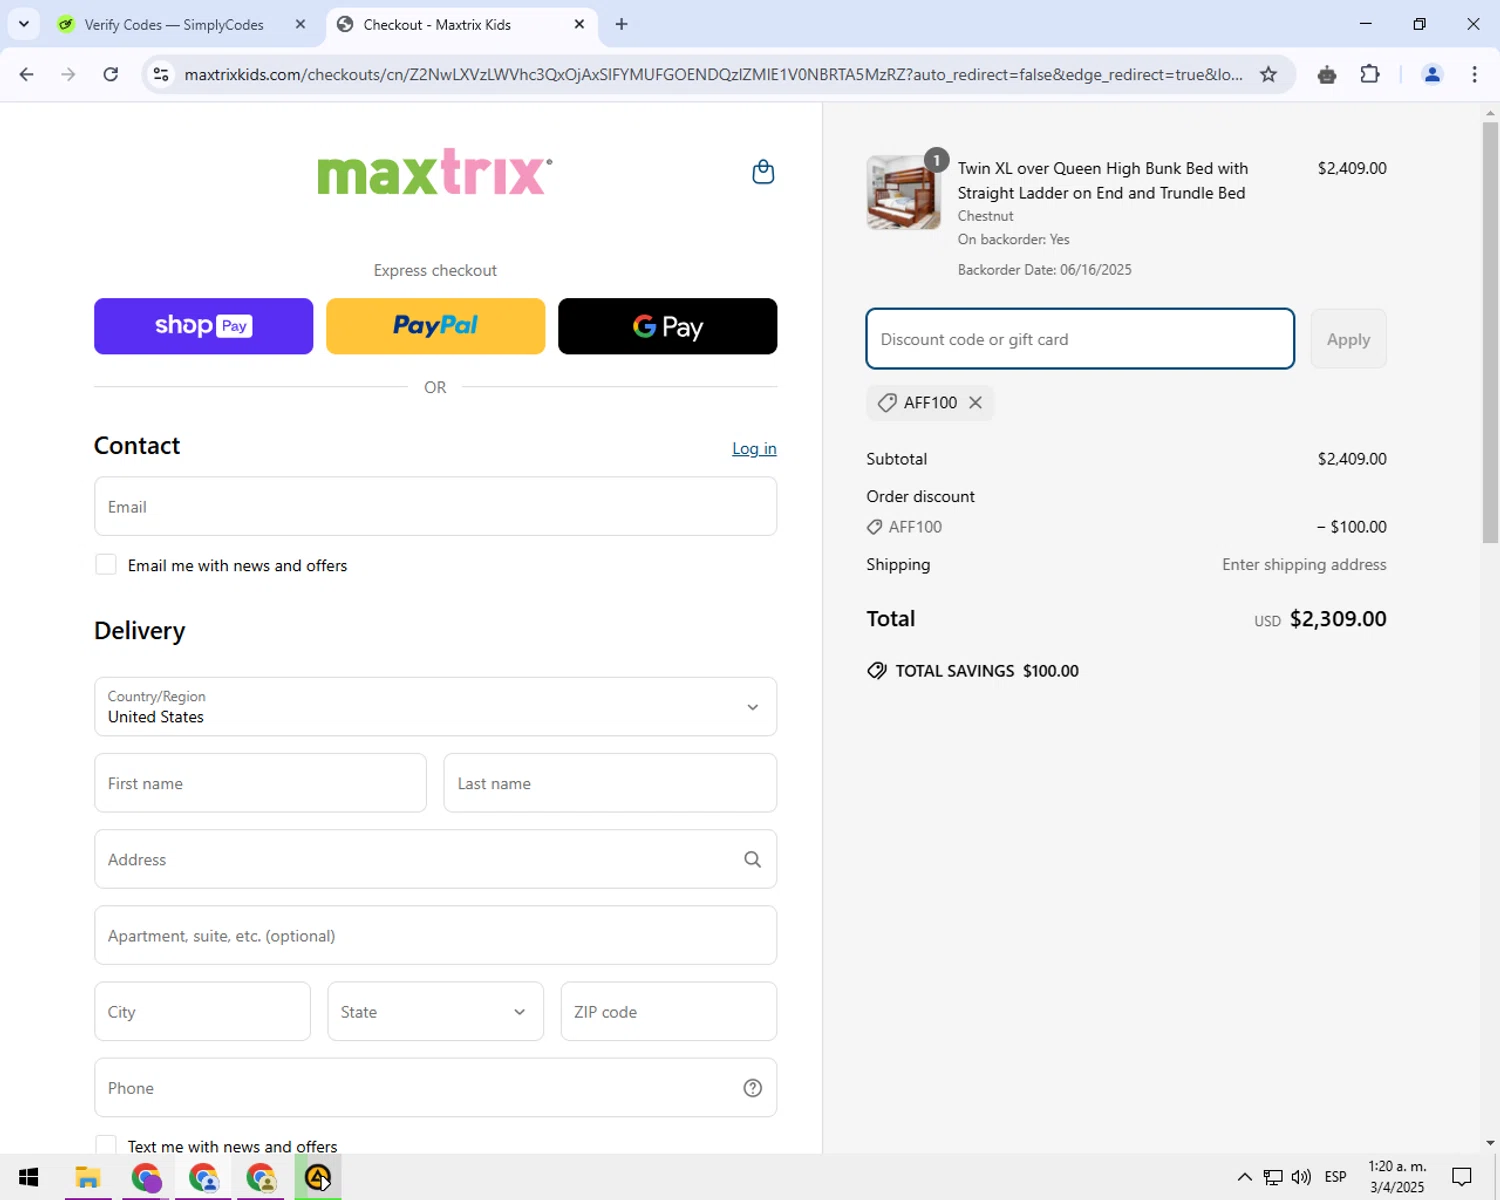This screenshot has width=1500, height=1200.
Task: Open the network icon in system tray
Action: coord(1272,1177)
